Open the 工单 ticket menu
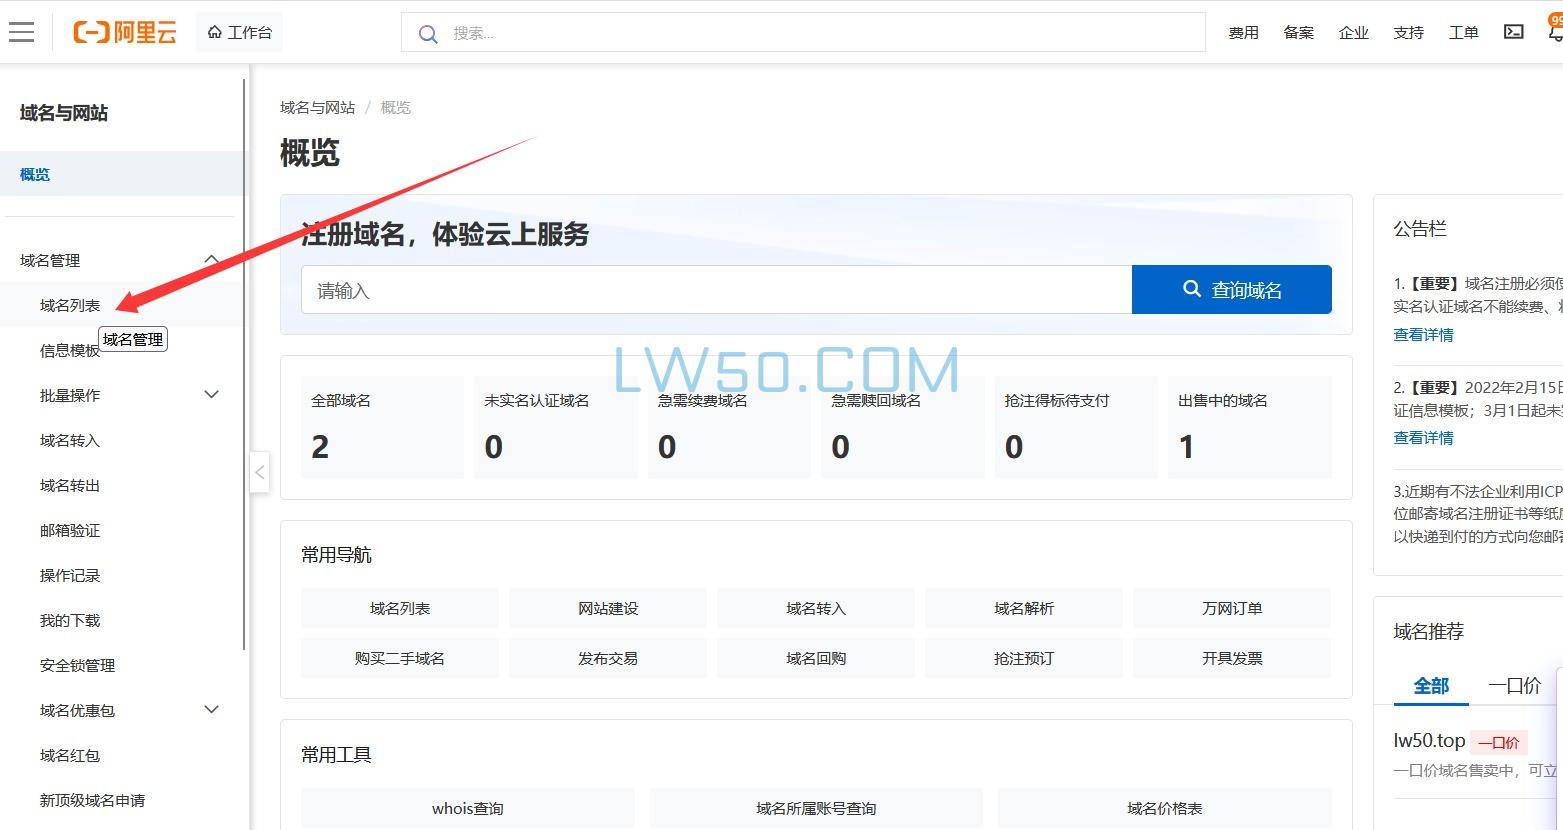Screen dimensions: 1563x830 1462,31
